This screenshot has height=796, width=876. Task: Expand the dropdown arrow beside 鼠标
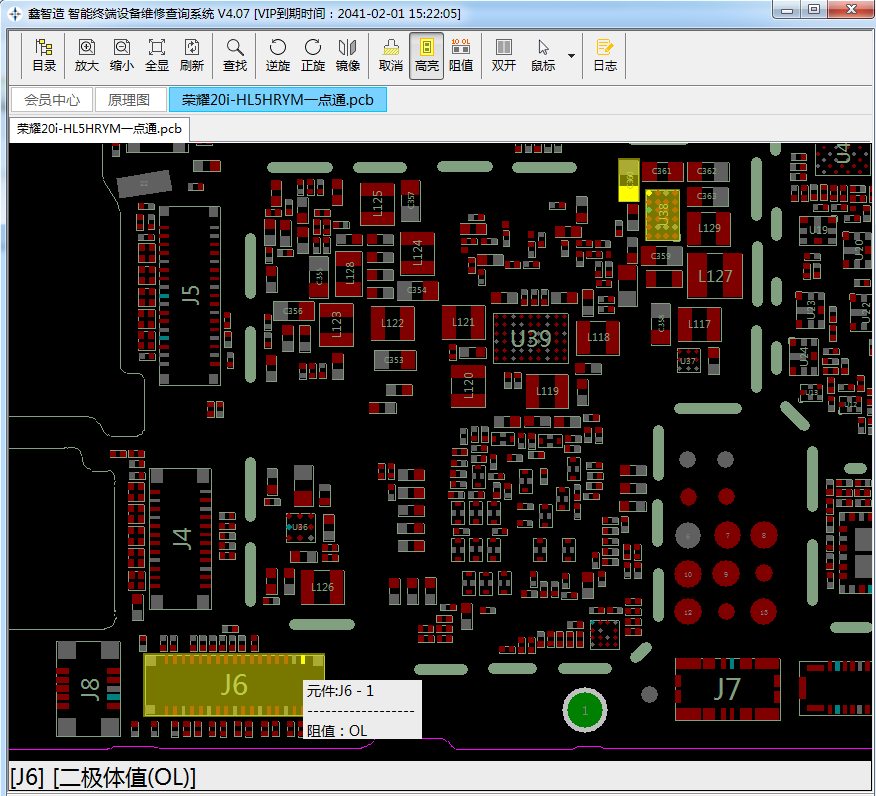click(x=571, y=55)
